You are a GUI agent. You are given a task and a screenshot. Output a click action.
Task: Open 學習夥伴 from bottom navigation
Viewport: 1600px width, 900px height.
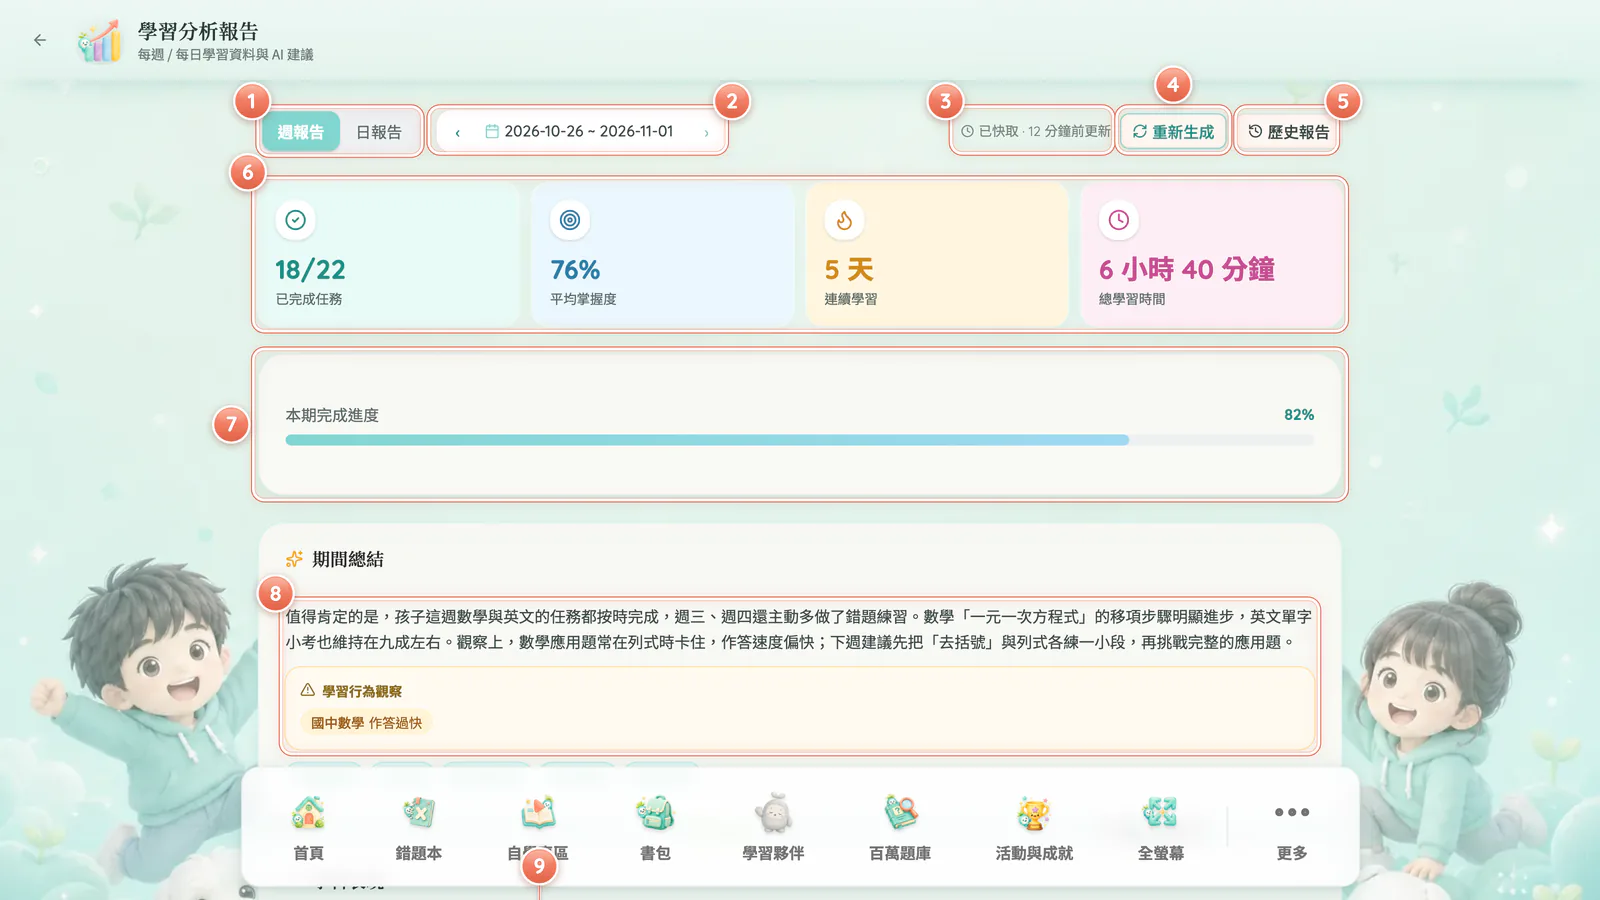[x=773, y=828]
